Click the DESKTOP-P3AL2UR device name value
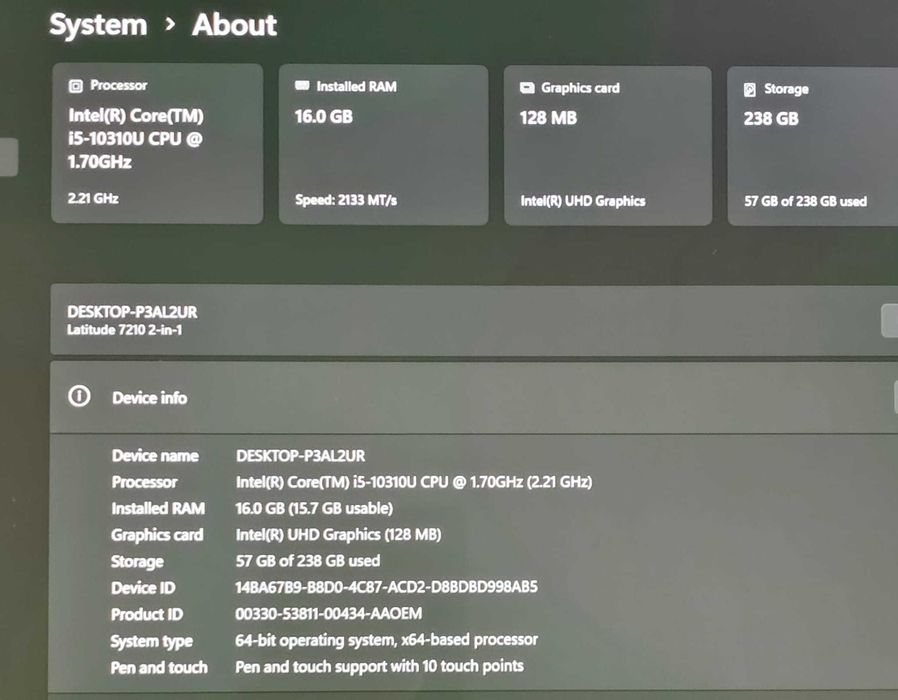The image size is (898, 700). [x=301, y=456]
